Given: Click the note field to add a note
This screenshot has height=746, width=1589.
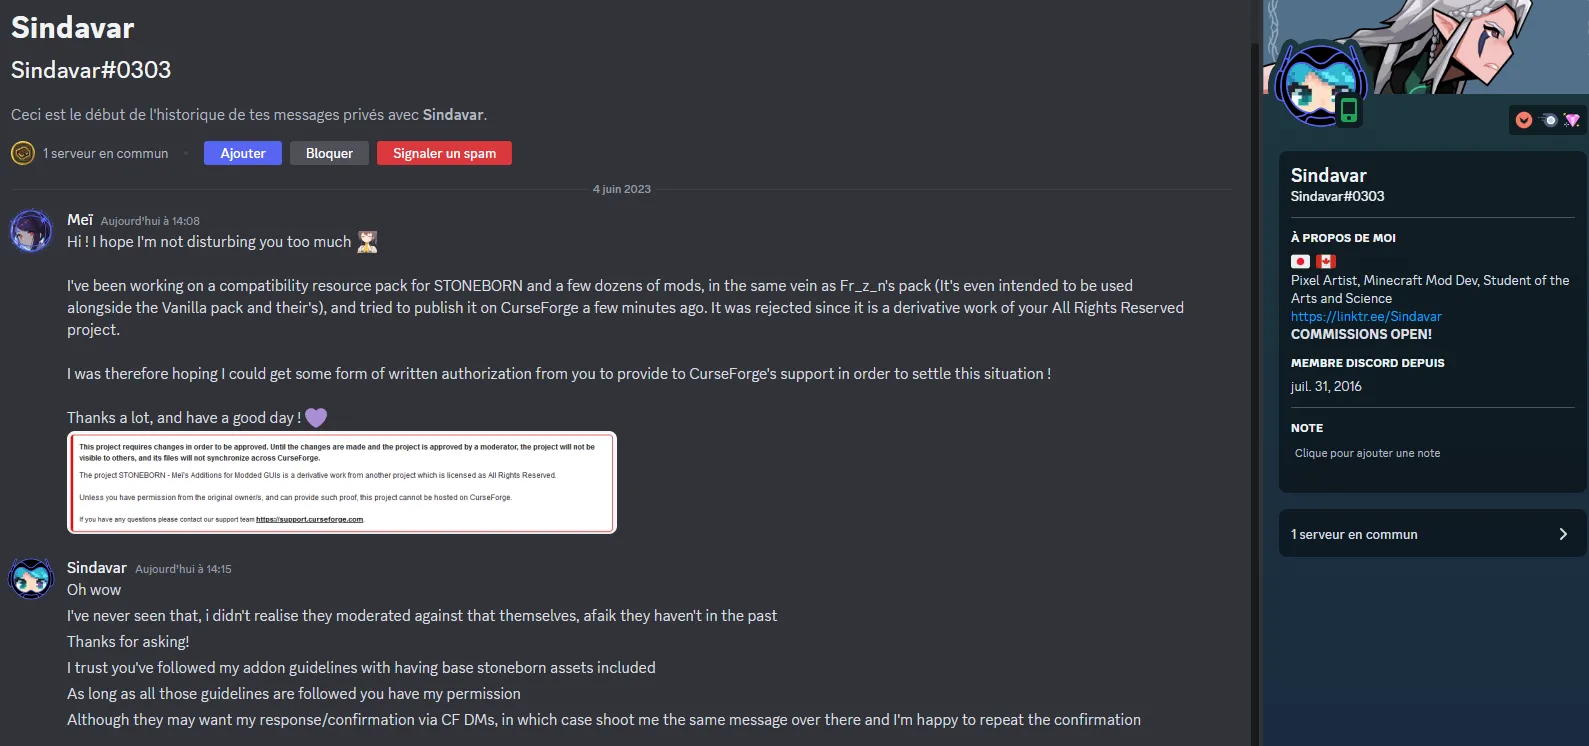Looking at the screenshot, I should point(1367,453).
